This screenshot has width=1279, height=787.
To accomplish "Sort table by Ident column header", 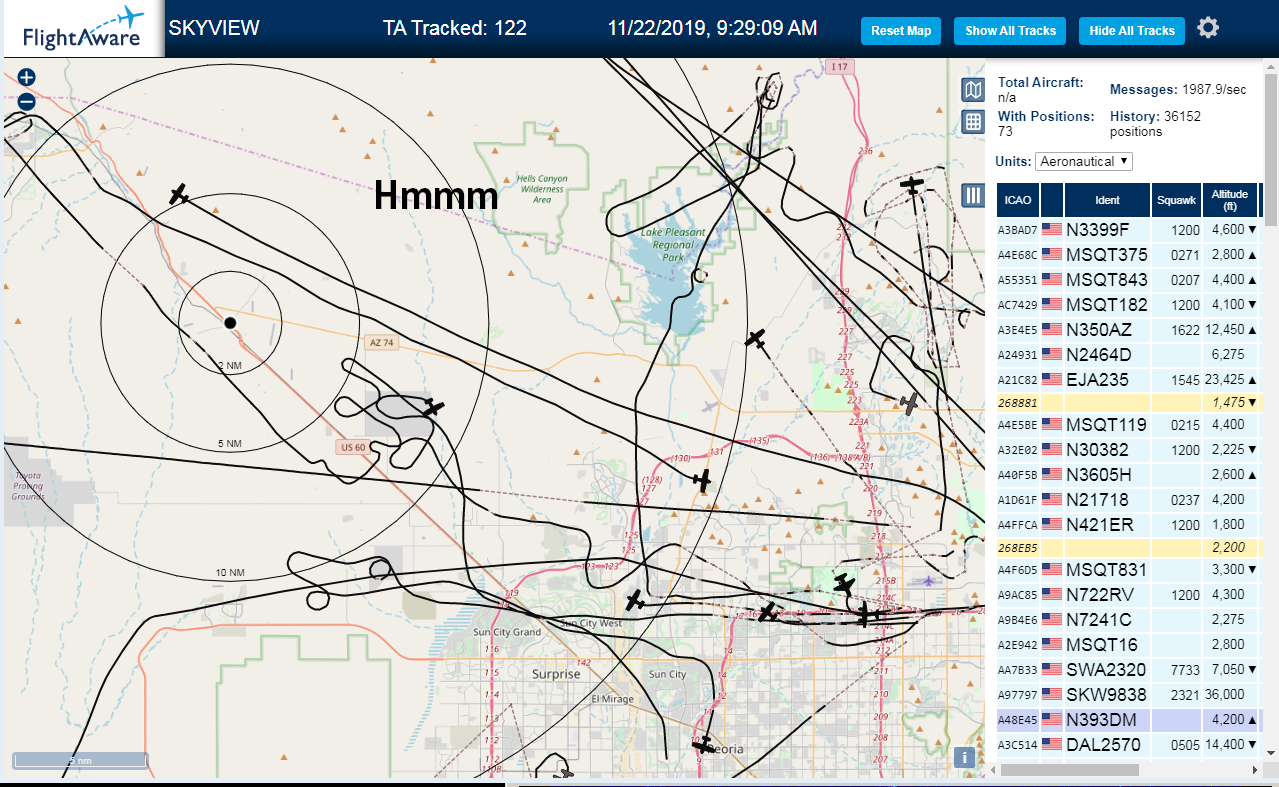I will coord(1107,200).
